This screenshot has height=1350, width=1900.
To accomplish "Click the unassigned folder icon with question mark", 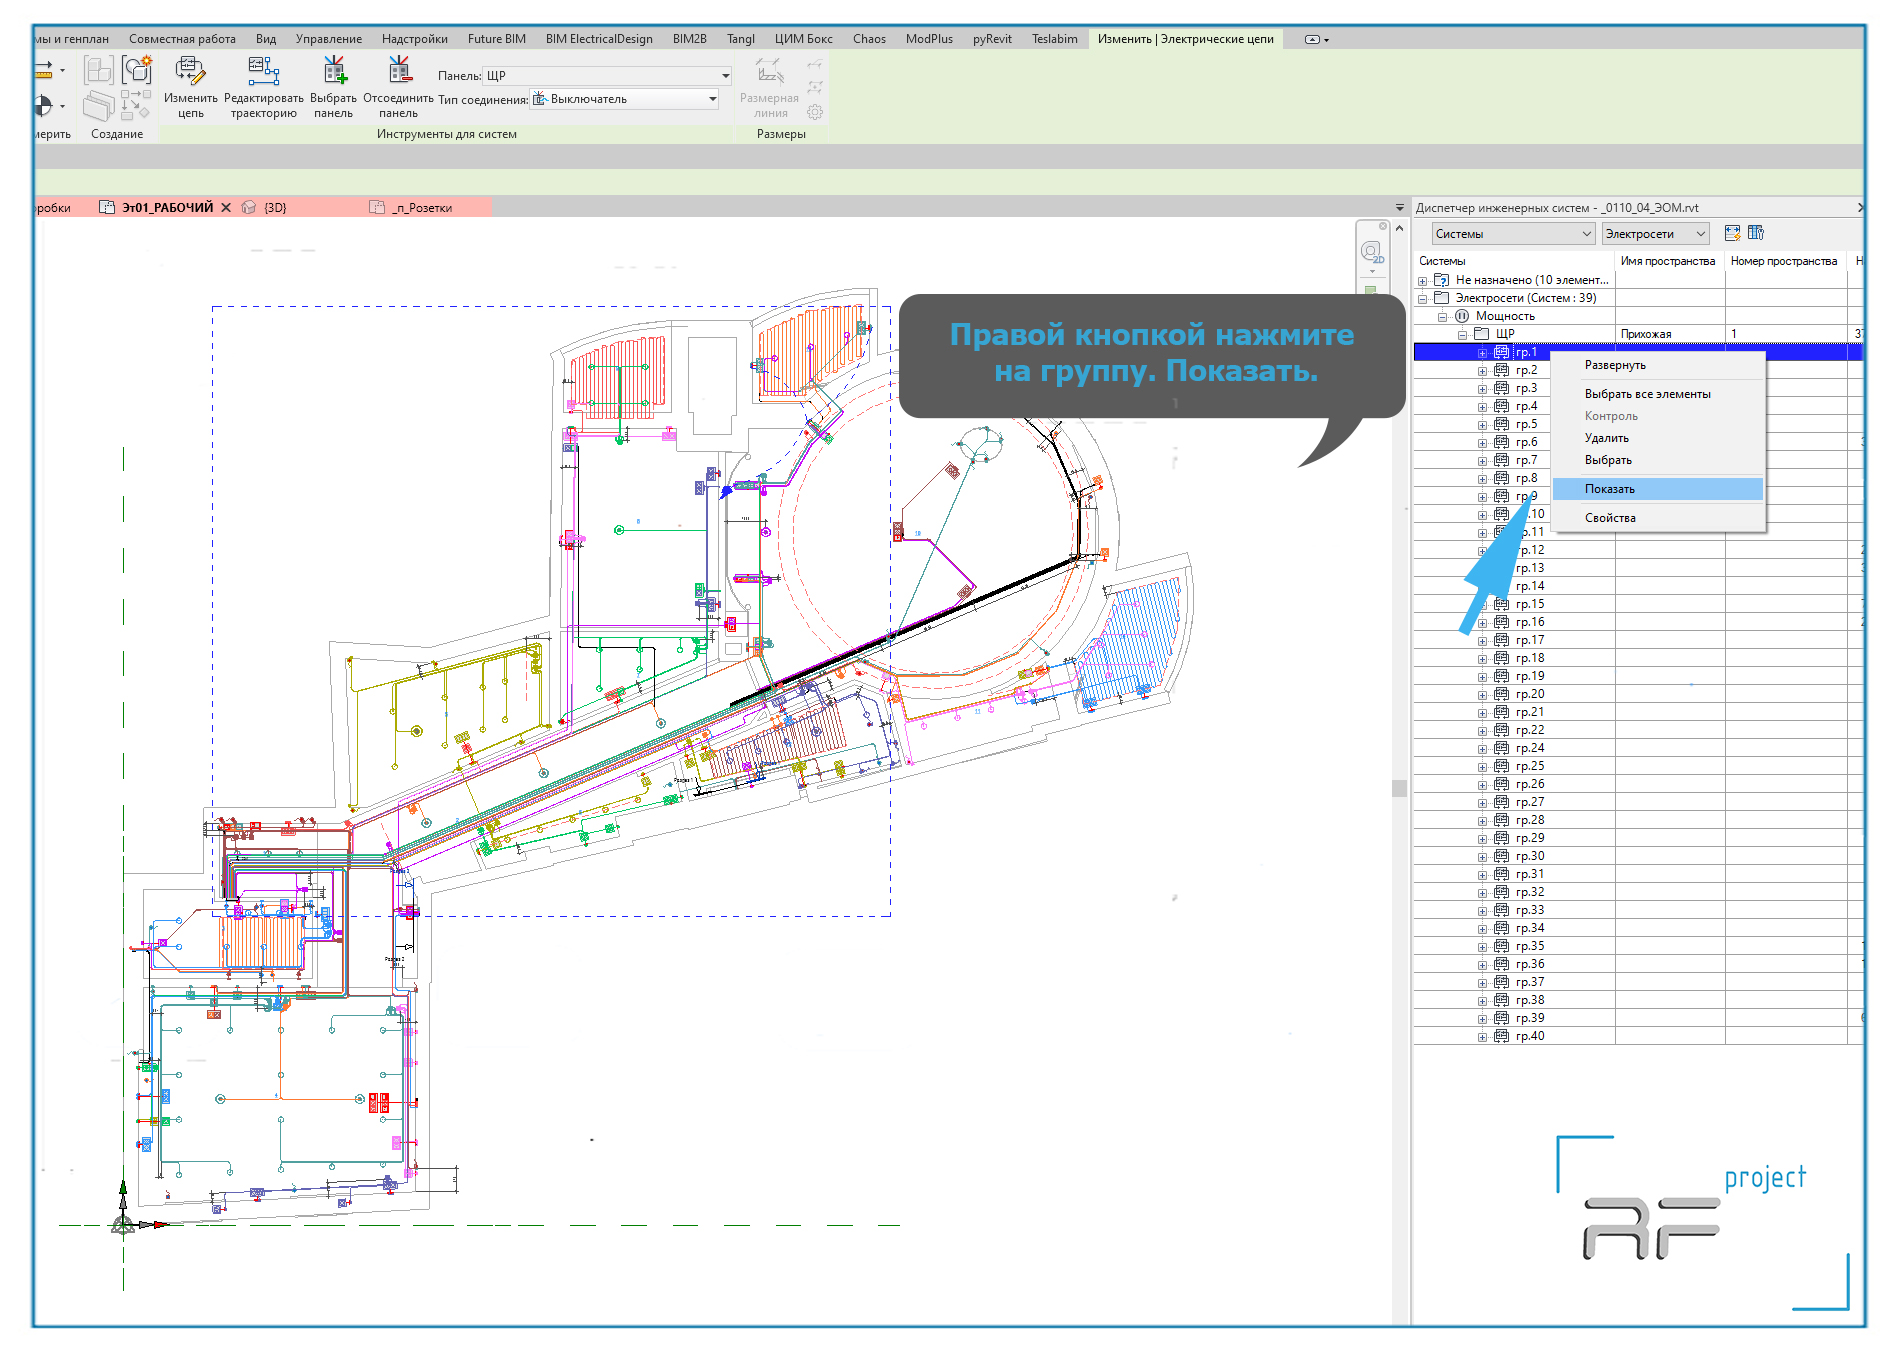I will (1442, 280).
